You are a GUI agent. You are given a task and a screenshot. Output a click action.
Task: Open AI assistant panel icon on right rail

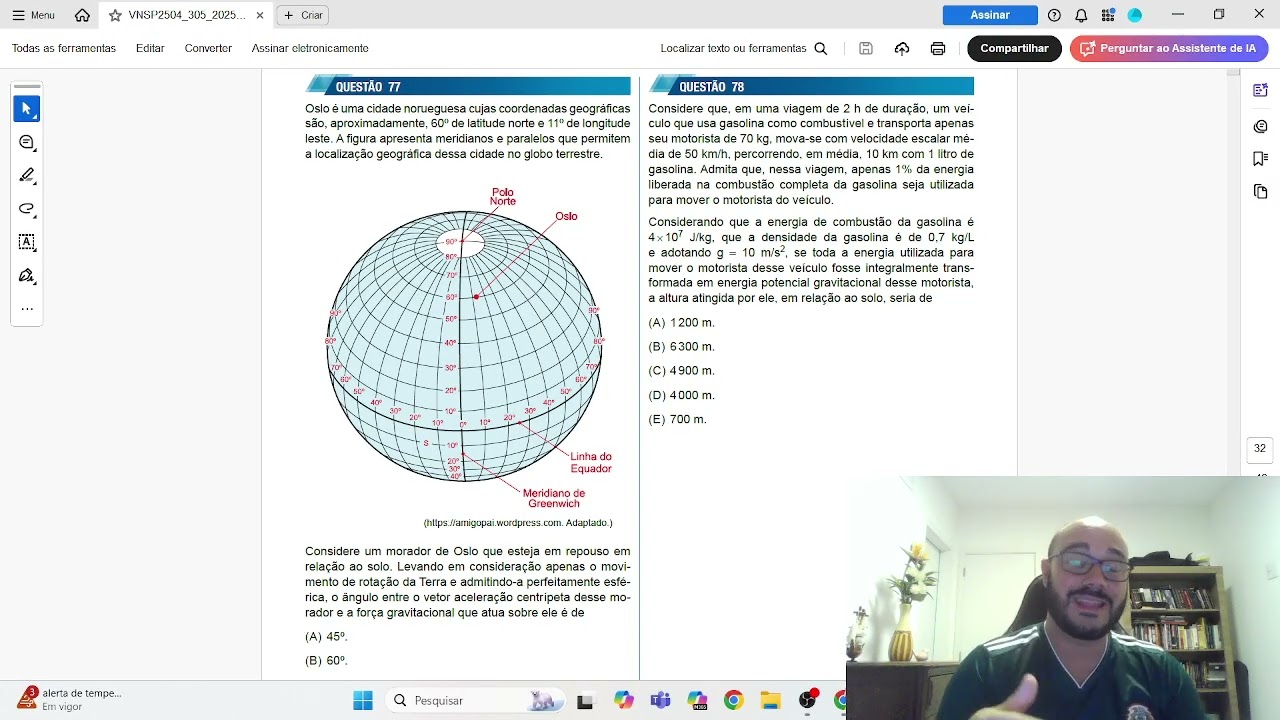coord(1260,90)
